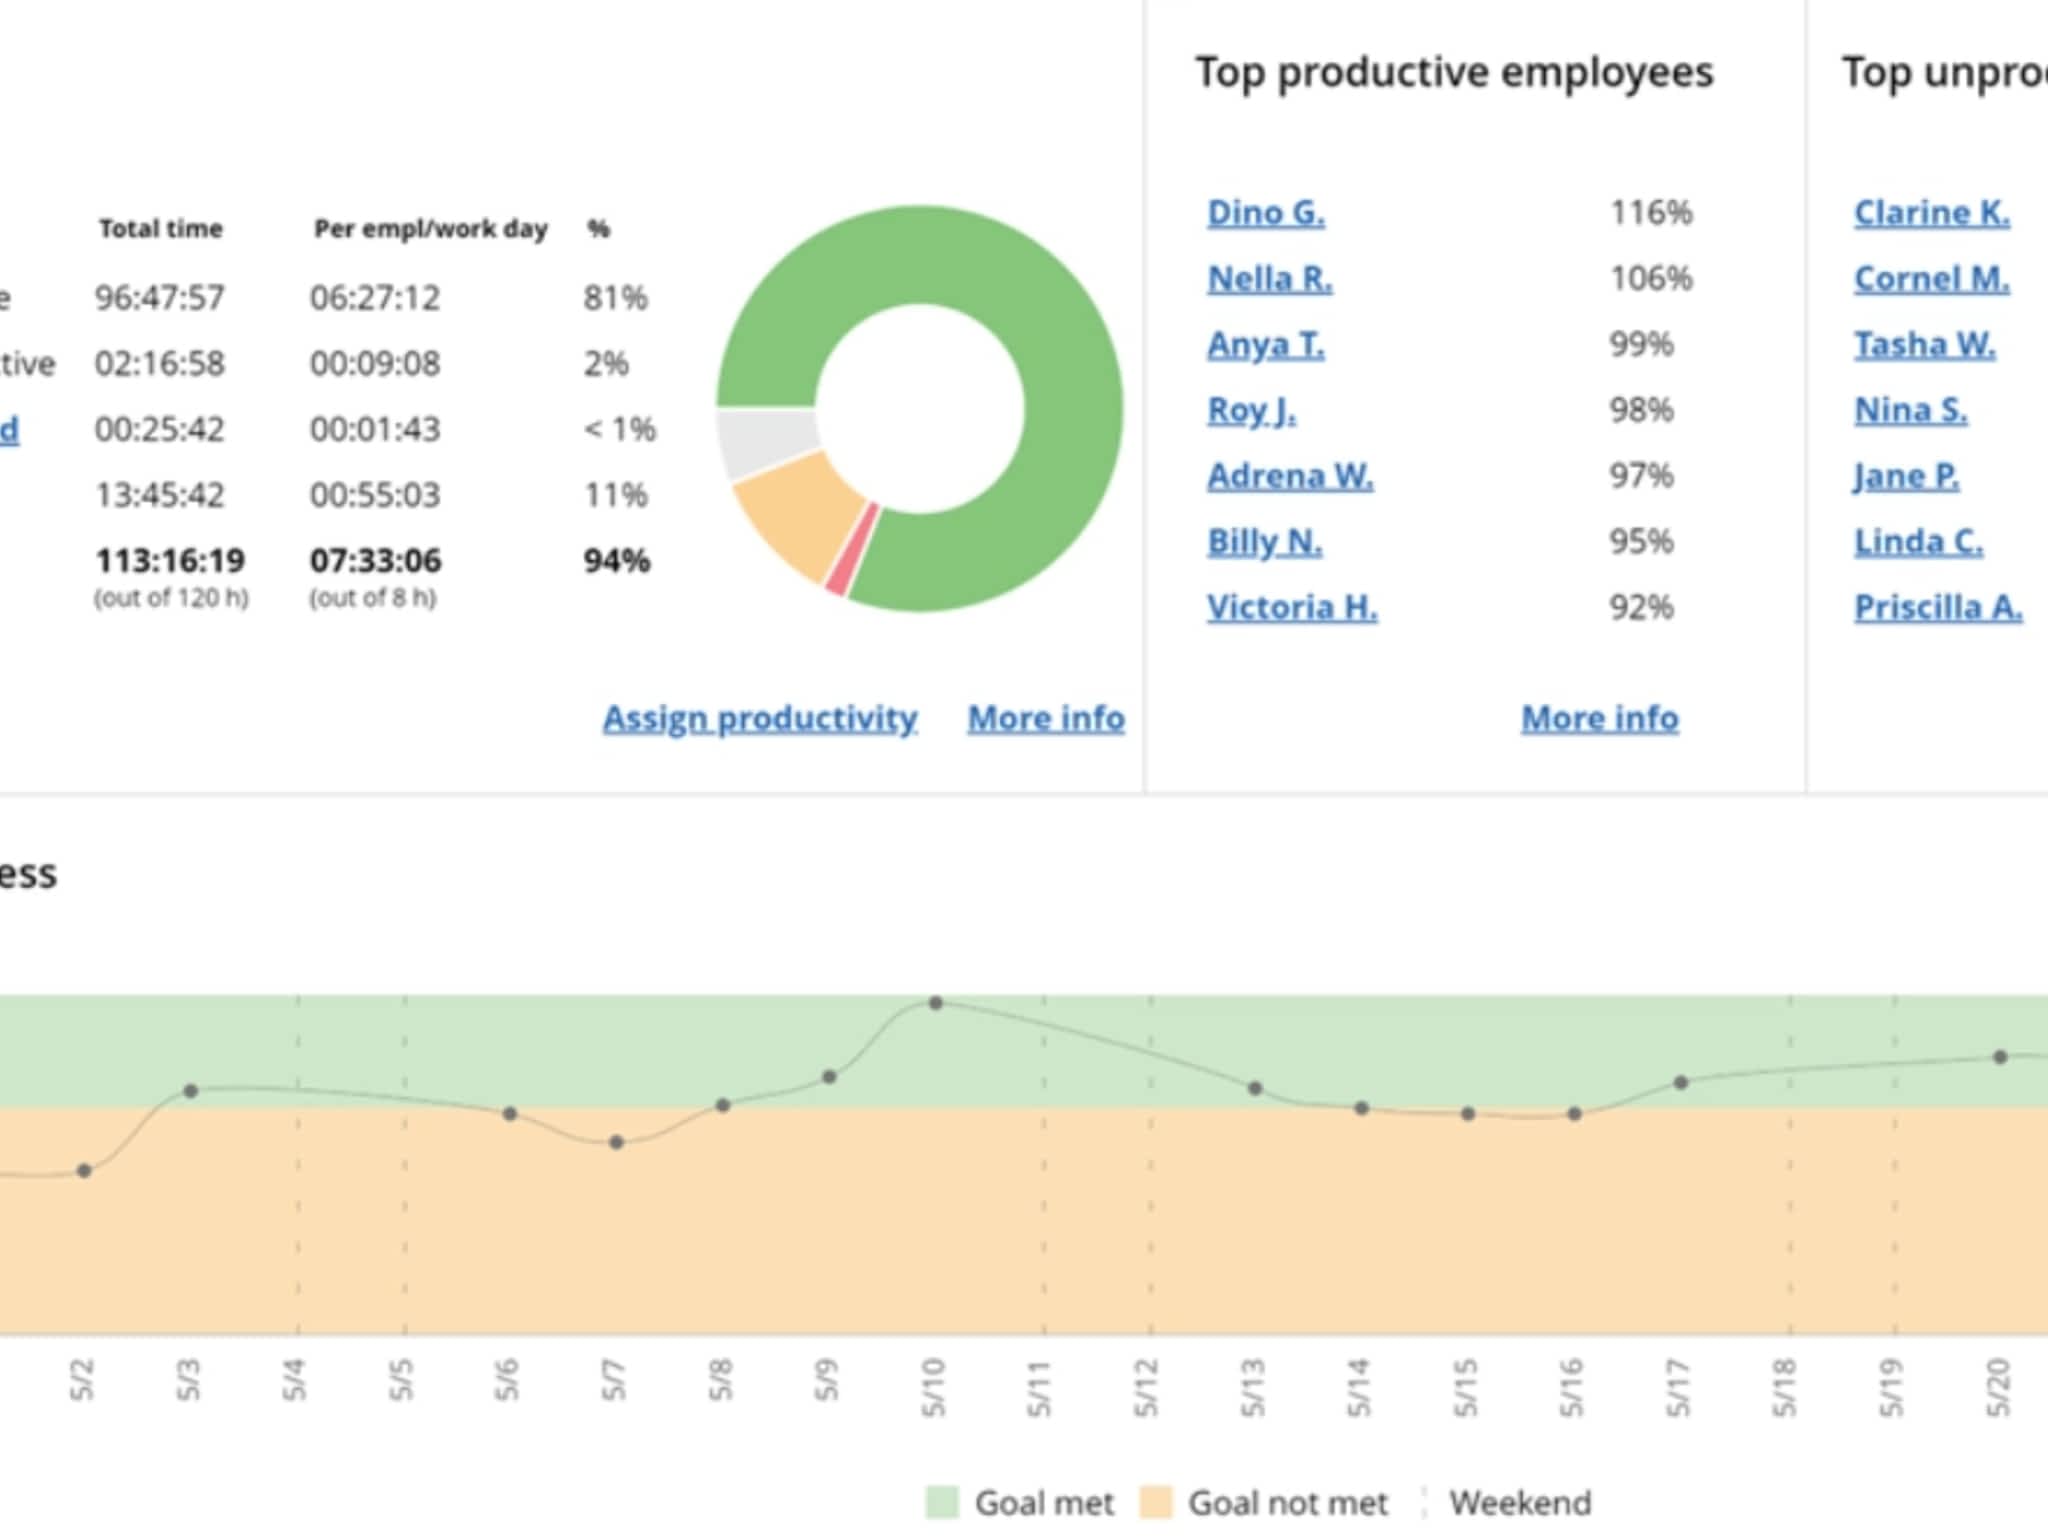Select Victoria H. employee link
This screenshot has width=2048, height=1536.
(x=1291, y=608)
